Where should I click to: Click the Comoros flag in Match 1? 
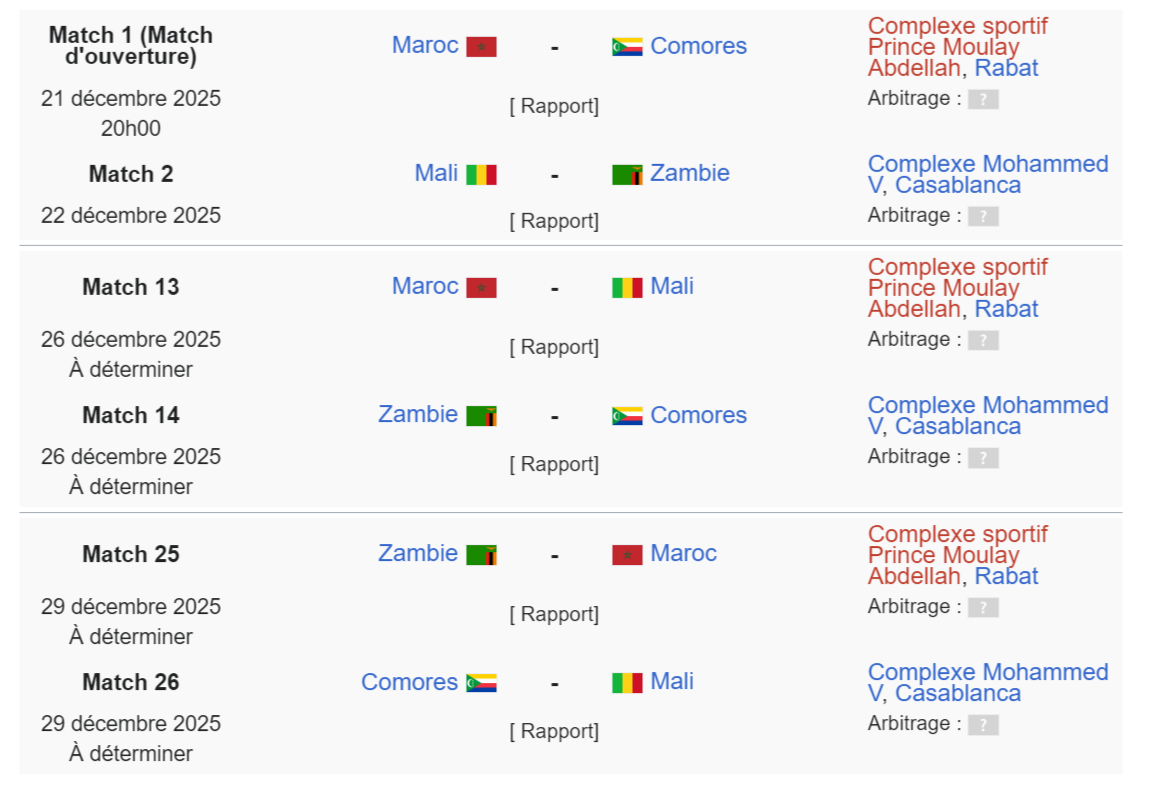pos(627,47)
